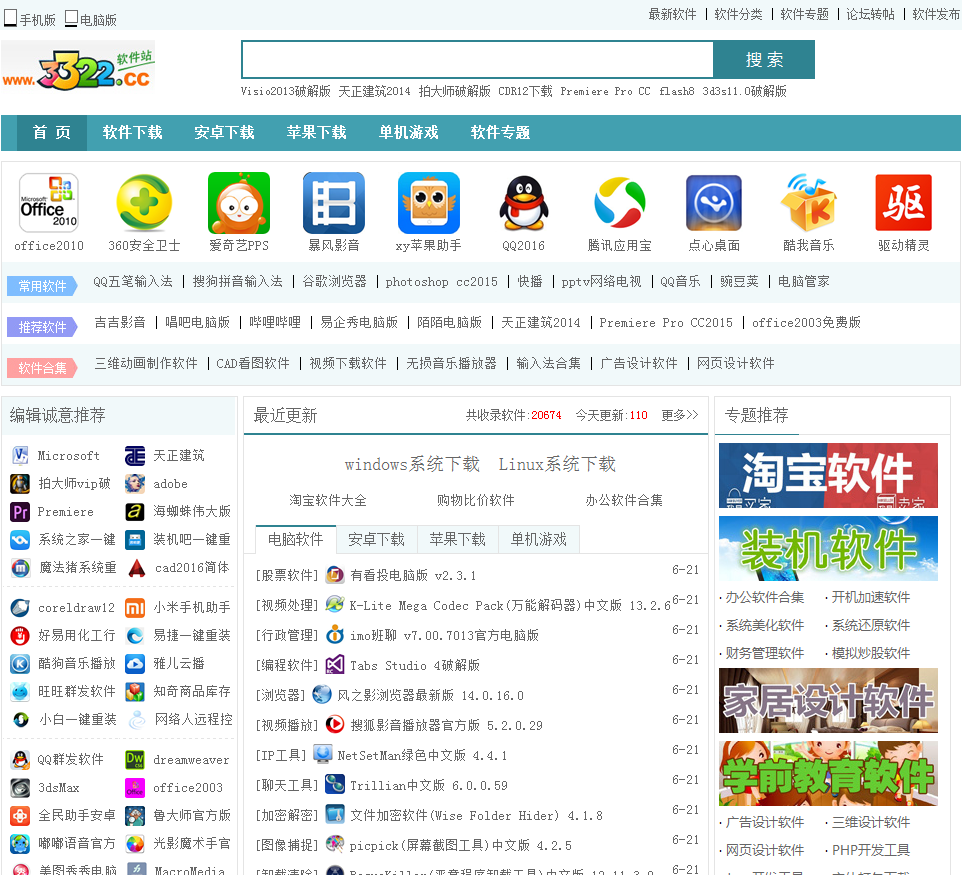
Task: Open the CAD看图软件 collection link
Action: pos(253,364)
